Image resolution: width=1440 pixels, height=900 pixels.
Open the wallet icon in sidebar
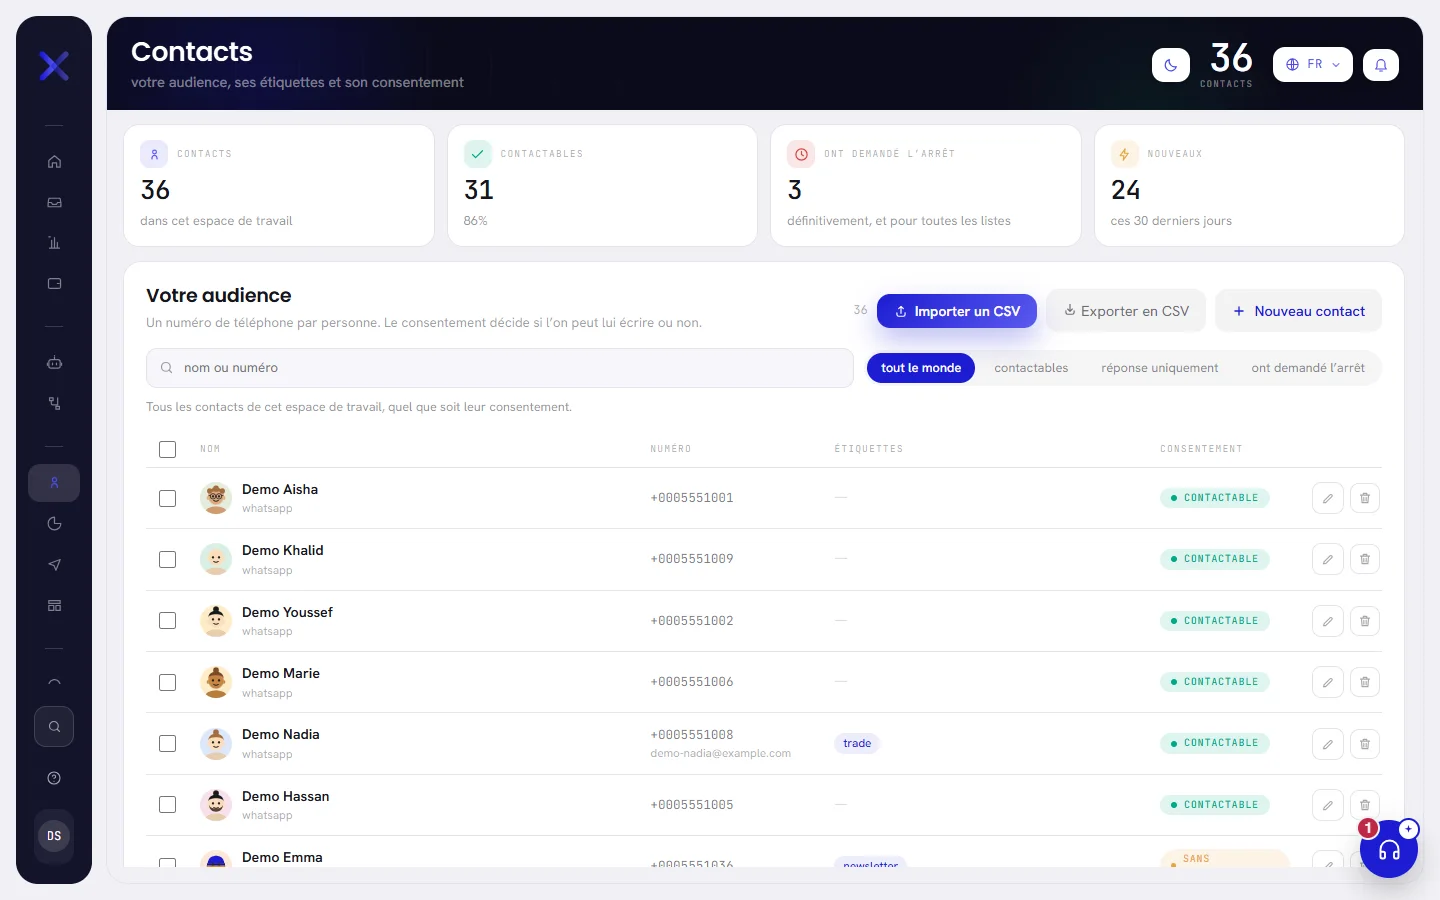tap(54, 284)
